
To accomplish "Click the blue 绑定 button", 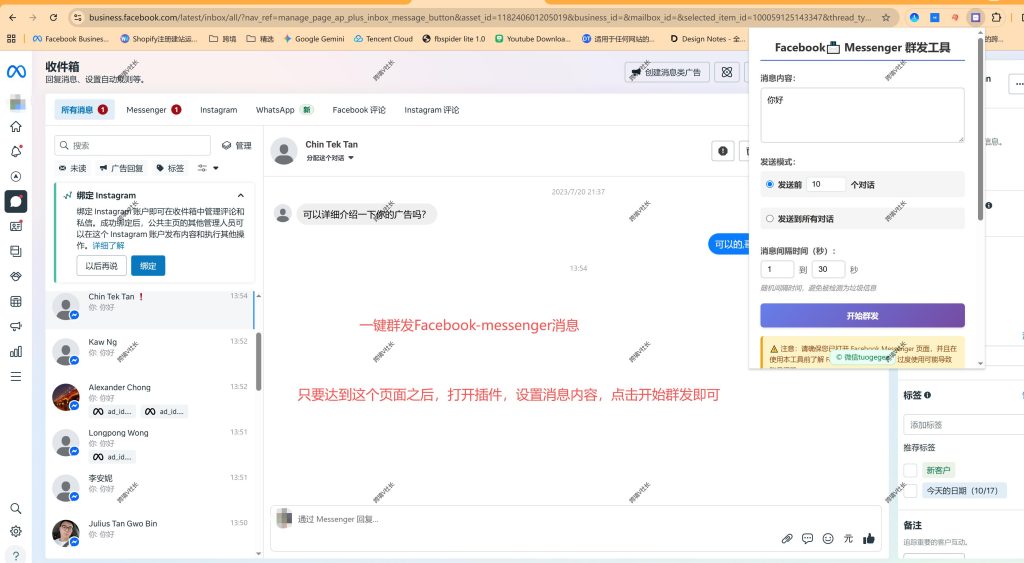I will (x=148, y=266).
